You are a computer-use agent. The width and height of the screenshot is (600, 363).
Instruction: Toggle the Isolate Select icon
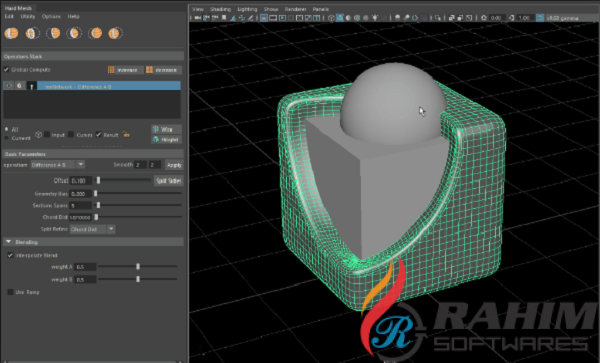[437, 18]
